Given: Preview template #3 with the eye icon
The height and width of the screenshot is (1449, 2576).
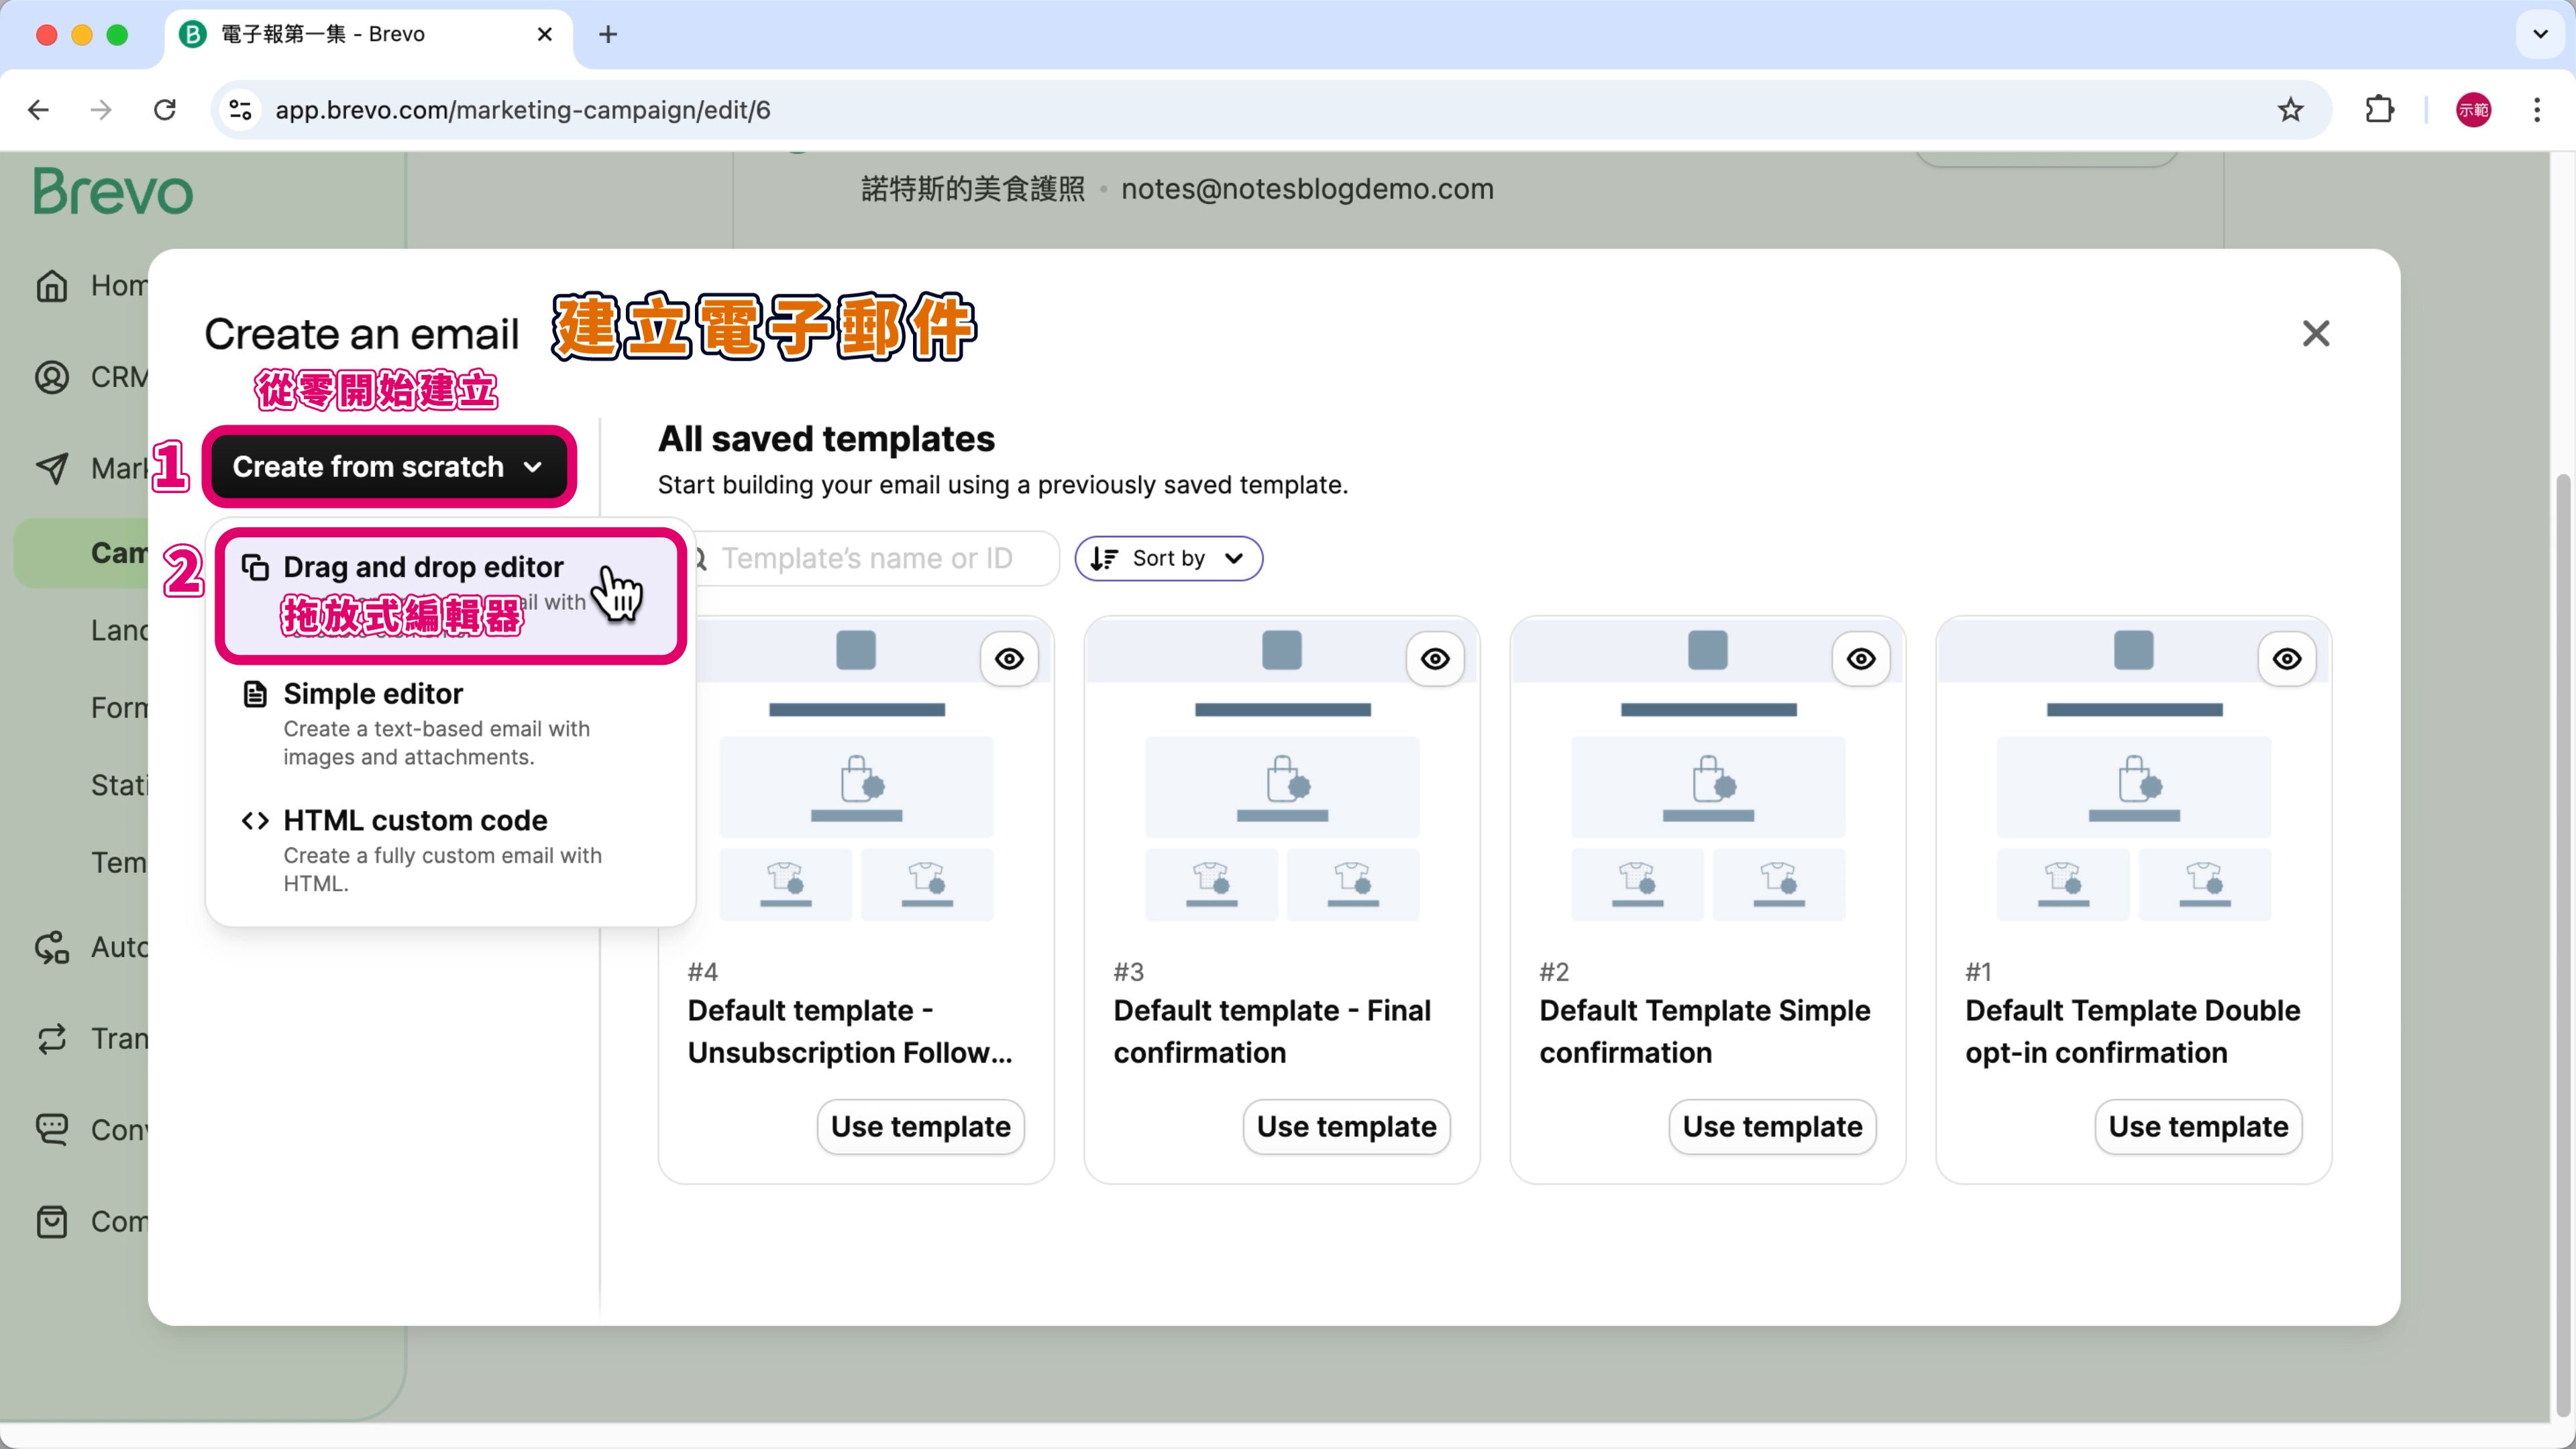Looking at the screenshot, I should pos(1435,659).
